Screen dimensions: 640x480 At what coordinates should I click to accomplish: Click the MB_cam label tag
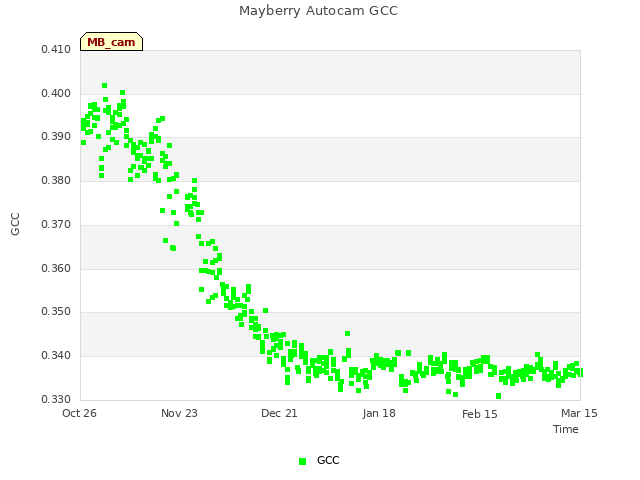coord(111,42)
